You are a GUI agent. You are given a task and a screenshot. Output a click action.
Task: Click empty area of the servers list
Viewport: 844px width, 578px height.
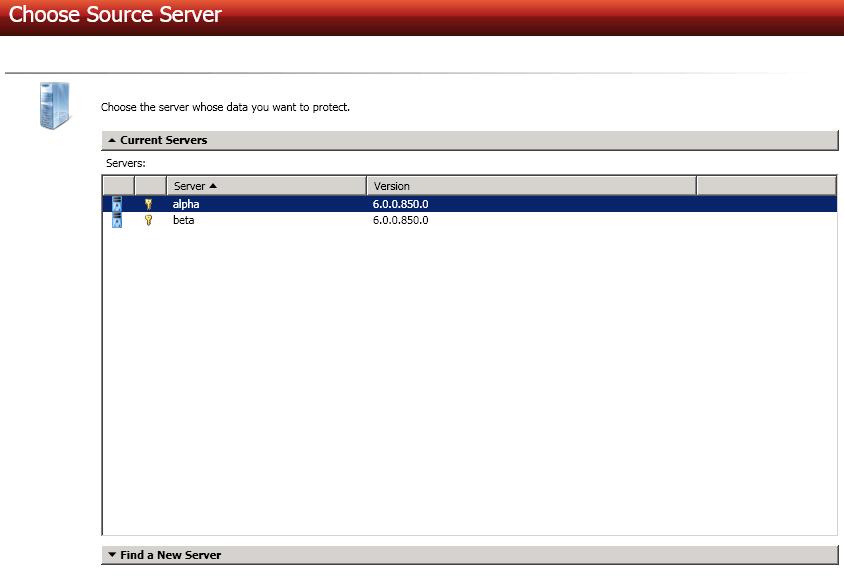470,380
